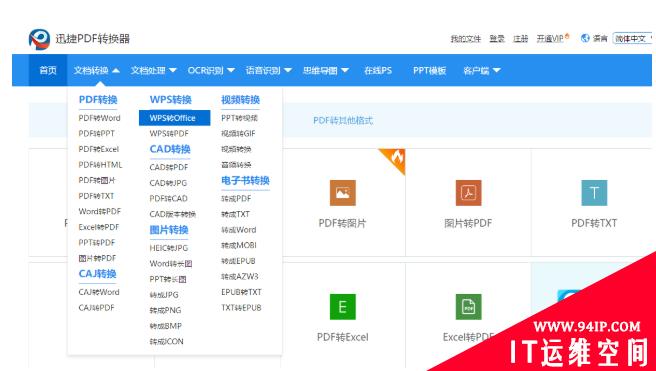Select 转成BMP menu entry

pos(166,326)
